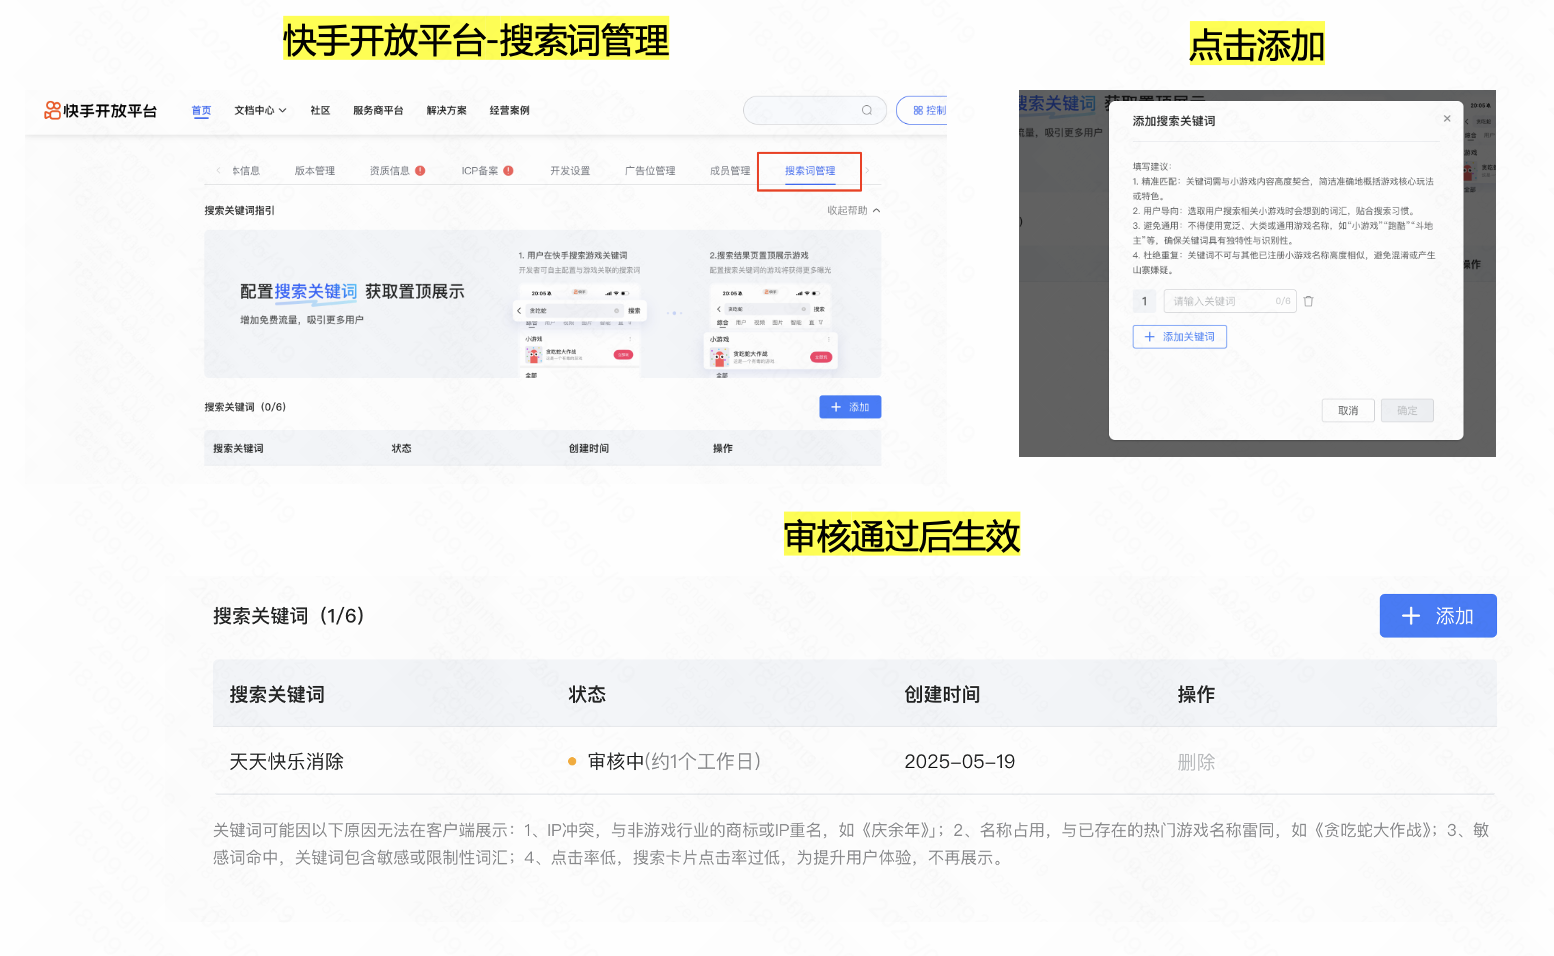Click the 添加关键词 button in the dialog
This screenshot has width=1554, height=956.
pos(1180,337)
